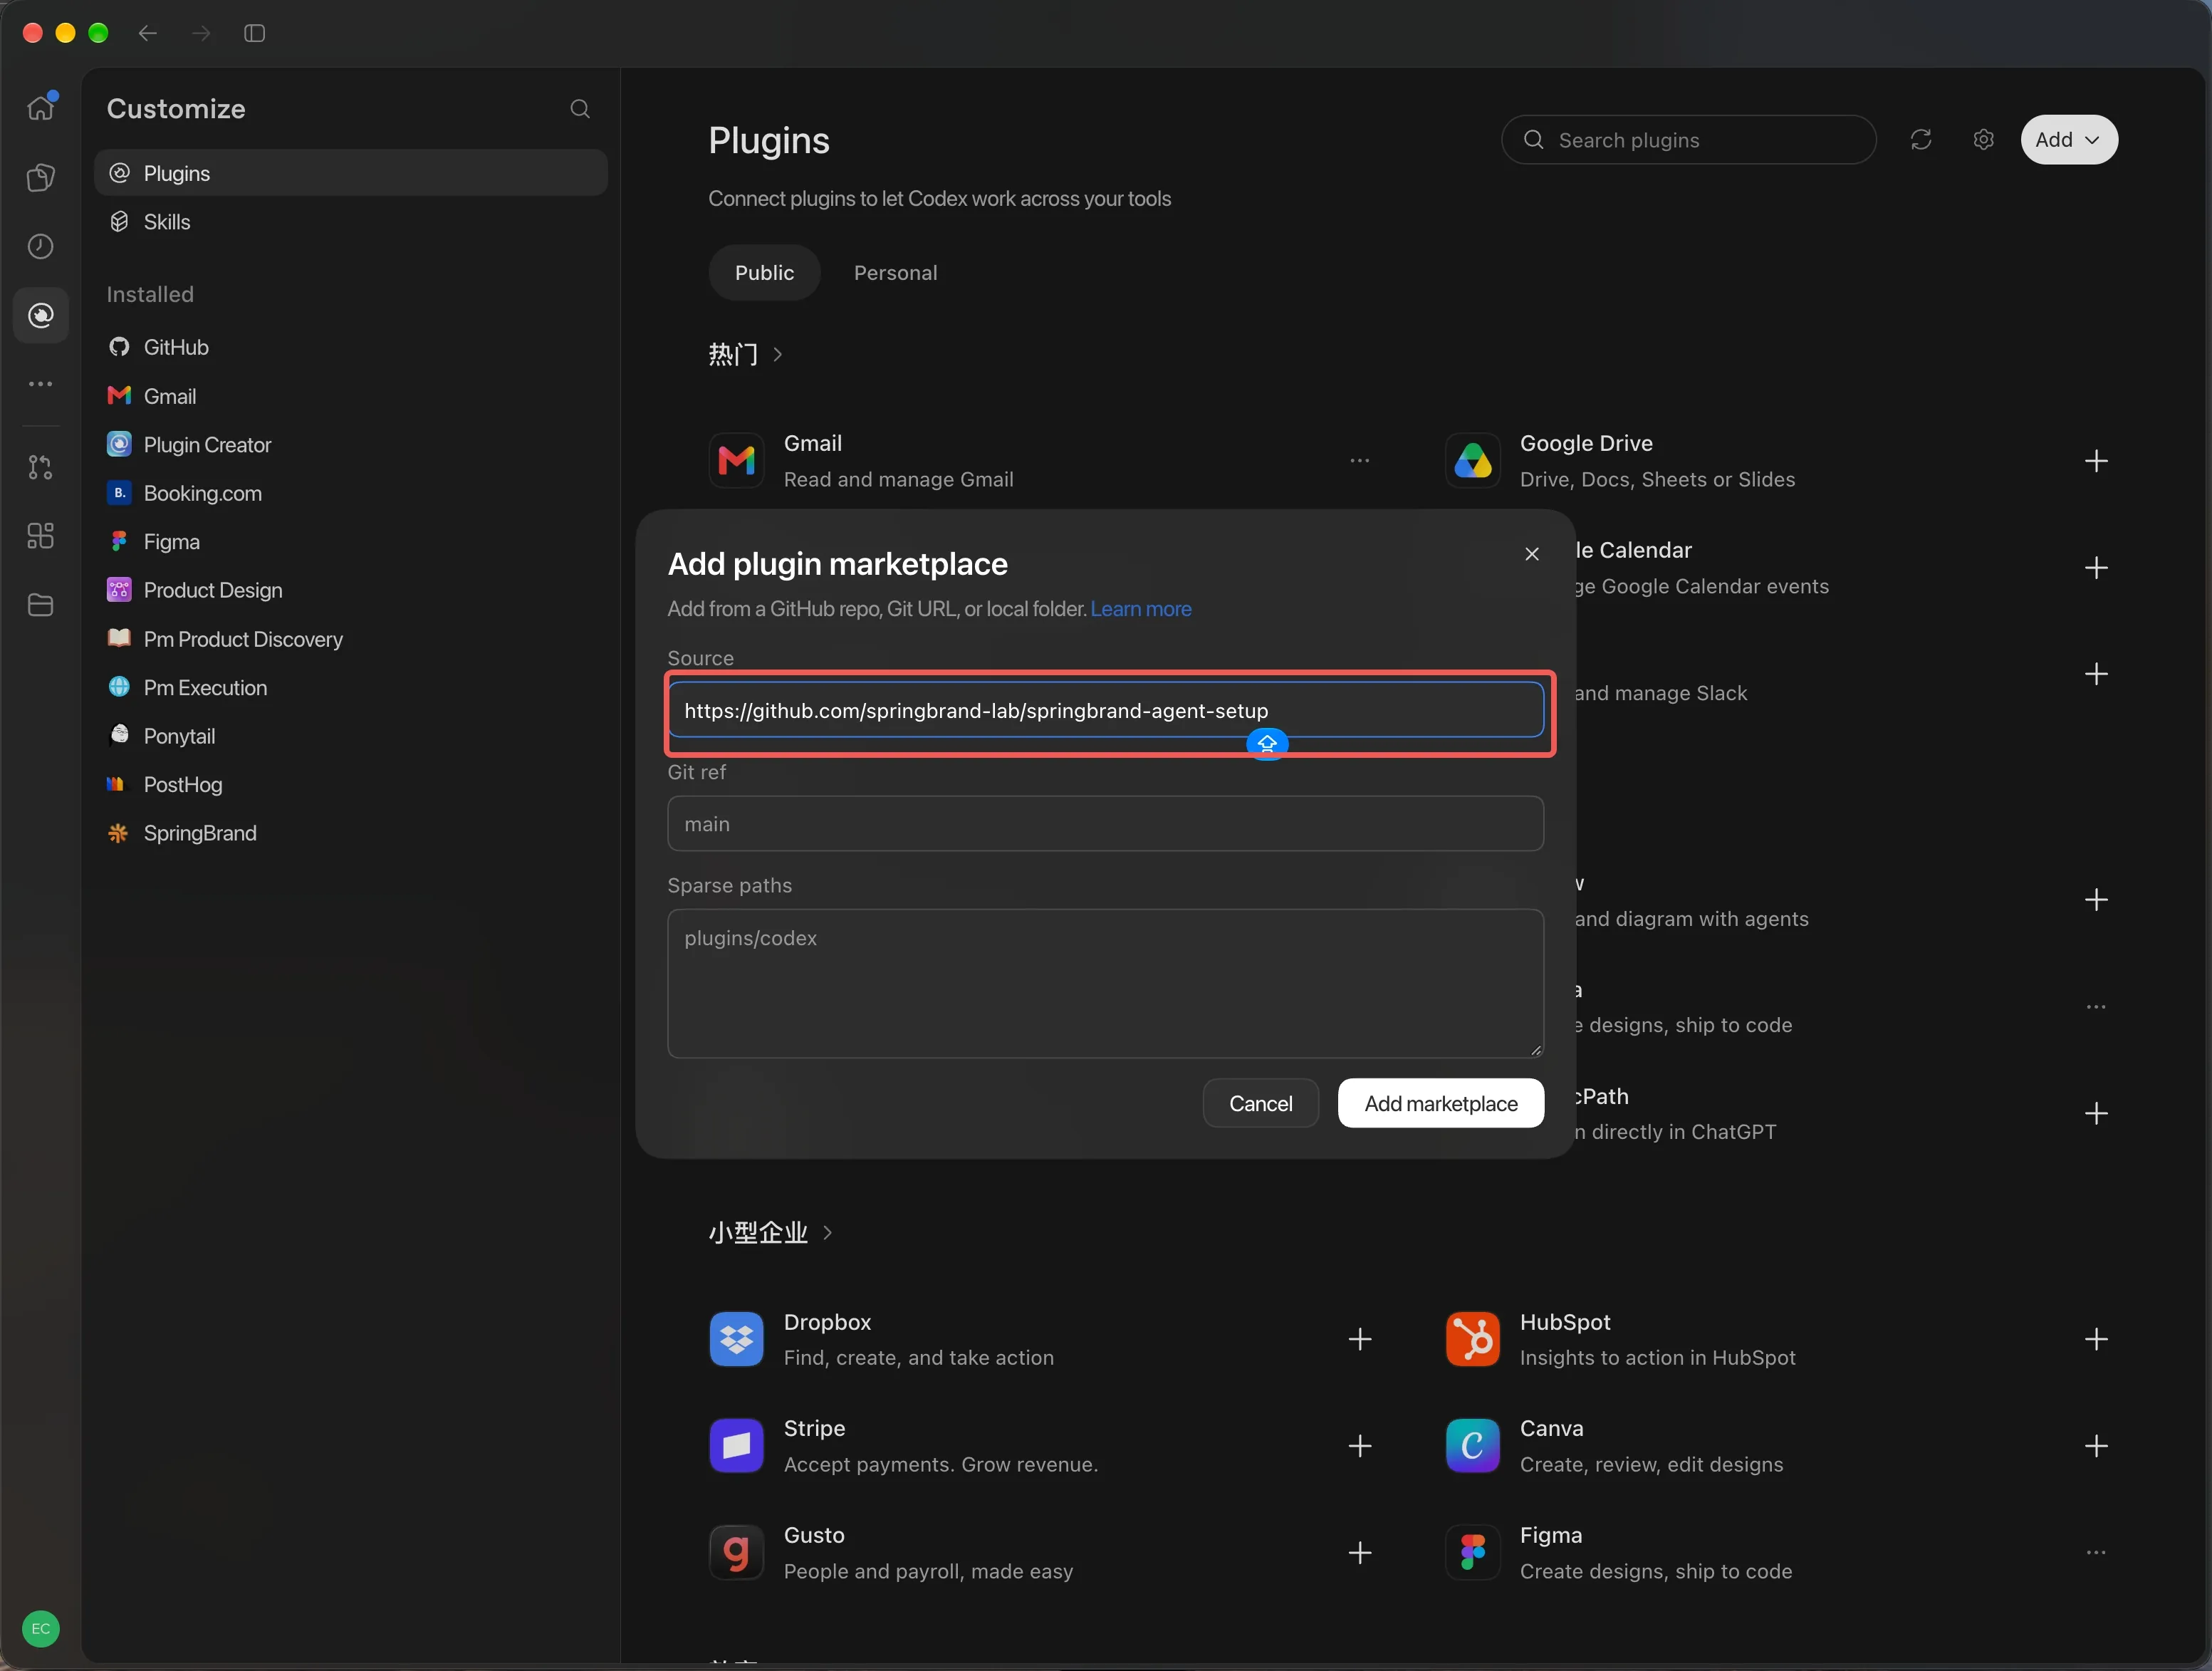This screenshot has height=1671, width=2212.
Task: Open installed Pm Product Discovery plugin
Action: click(351, 639)
